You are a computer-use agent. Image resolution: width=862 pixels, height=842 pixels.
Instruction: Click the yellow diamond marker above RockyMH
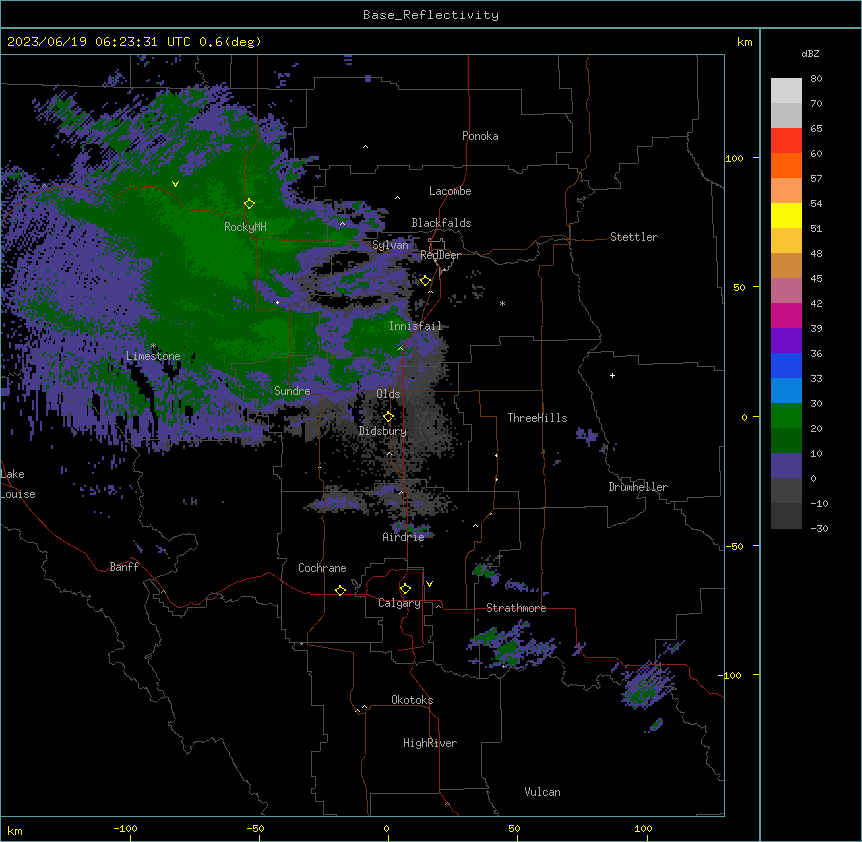[x=249, y=204]
